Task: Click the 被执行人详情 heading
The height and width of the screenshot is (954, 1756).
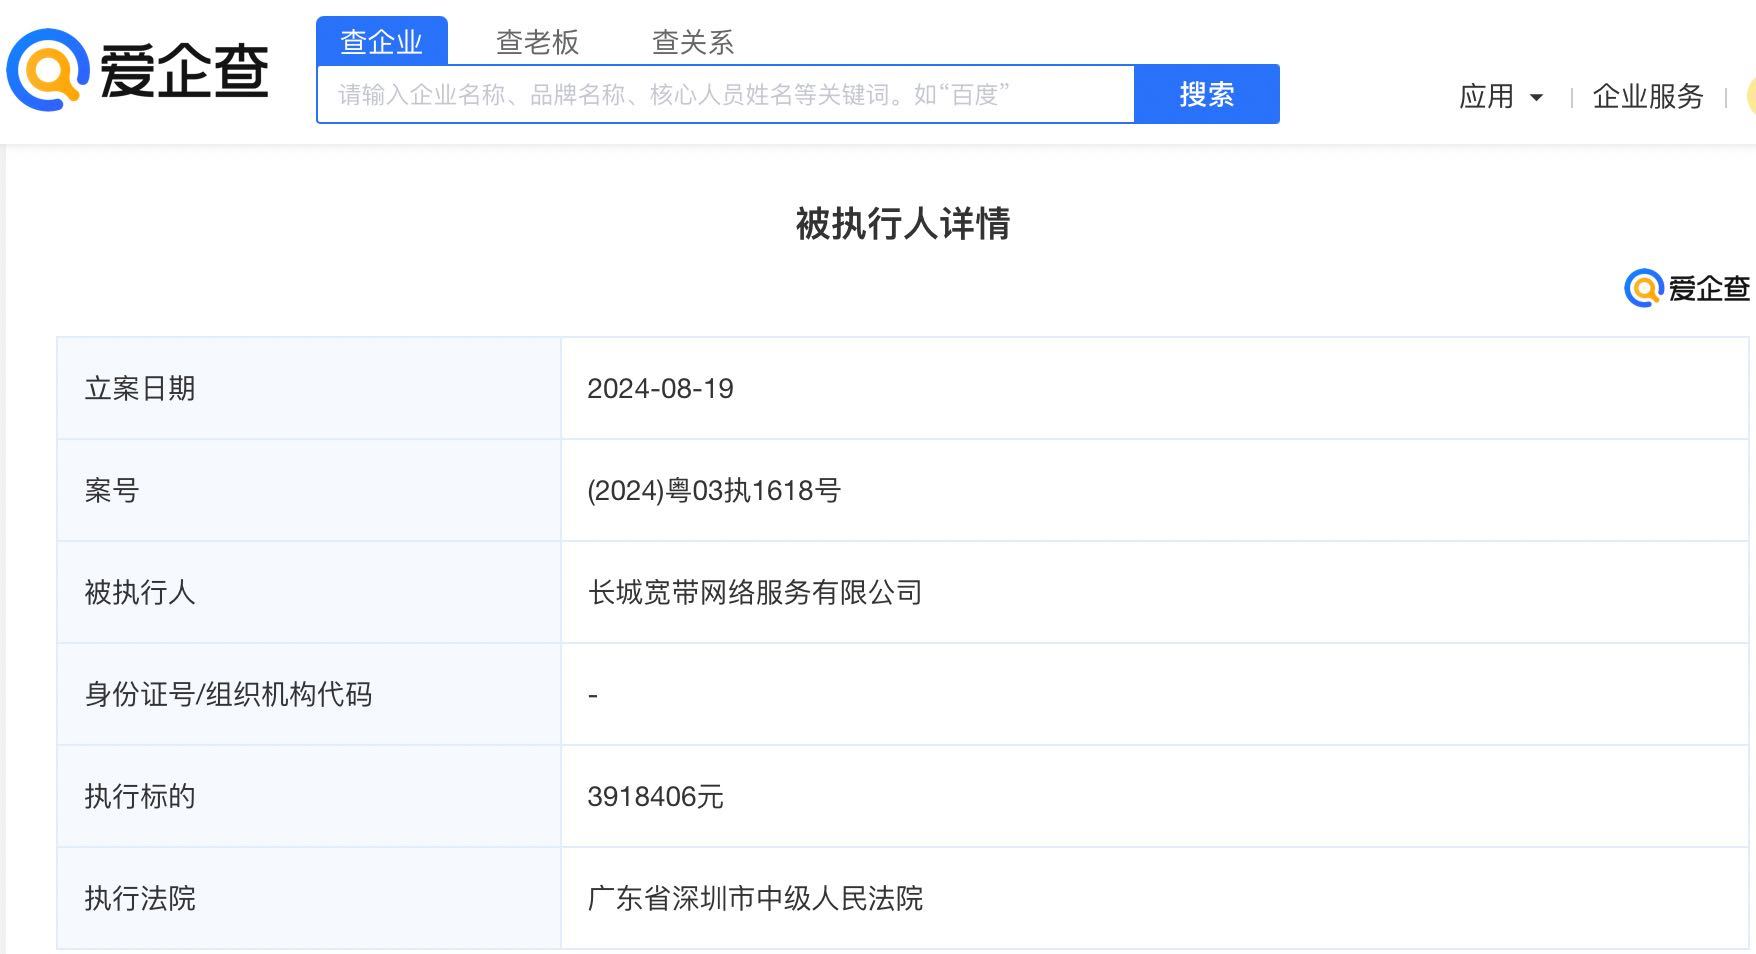Action: (902, 223)
